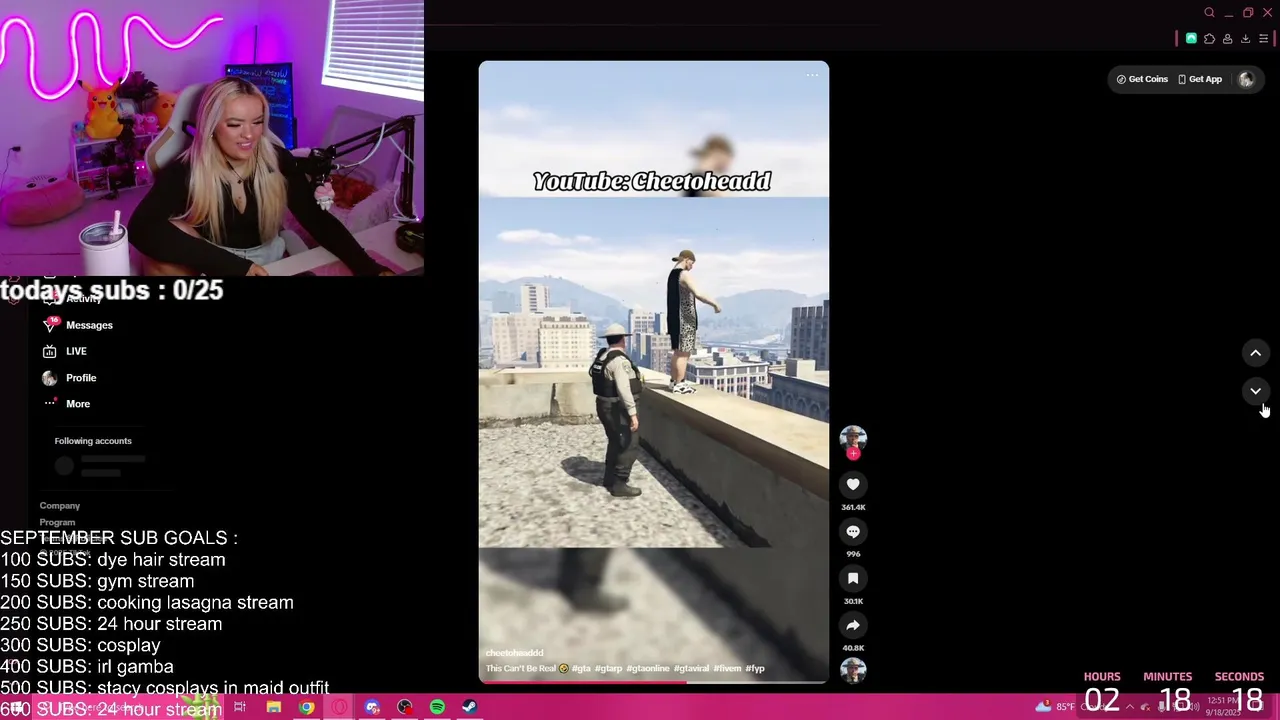Share the video with the arrow icon
1280x720 pixels.
point(853,626)
